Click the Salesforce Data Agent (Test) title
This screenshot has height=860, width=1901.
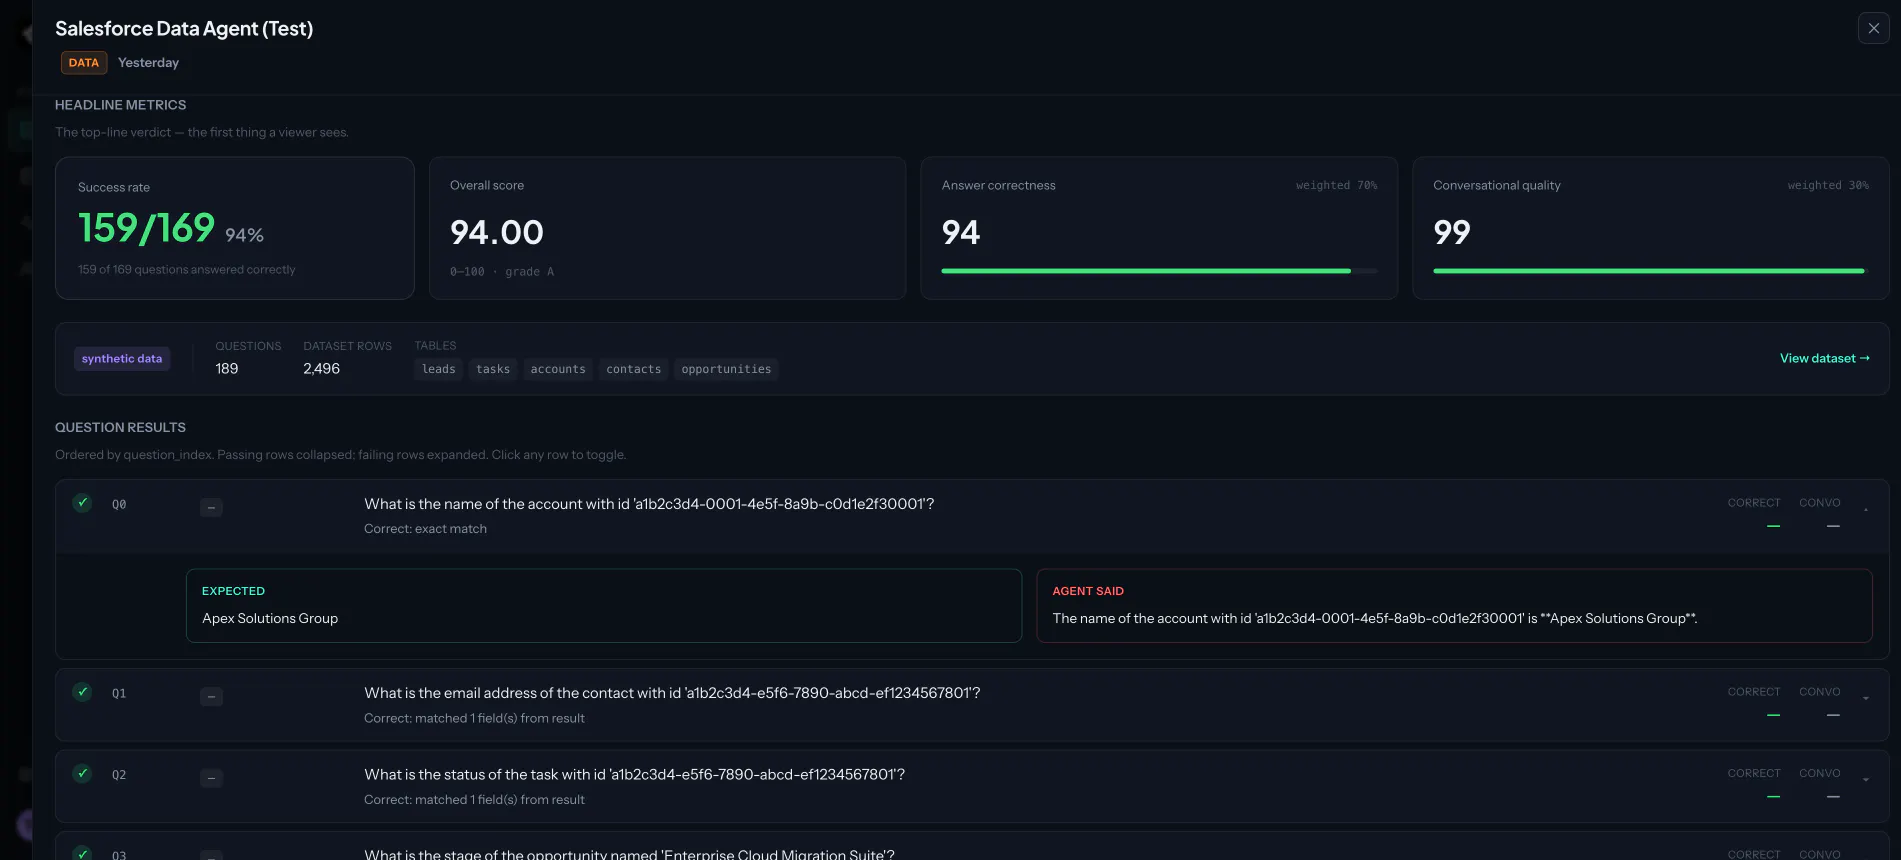(184, 29)
